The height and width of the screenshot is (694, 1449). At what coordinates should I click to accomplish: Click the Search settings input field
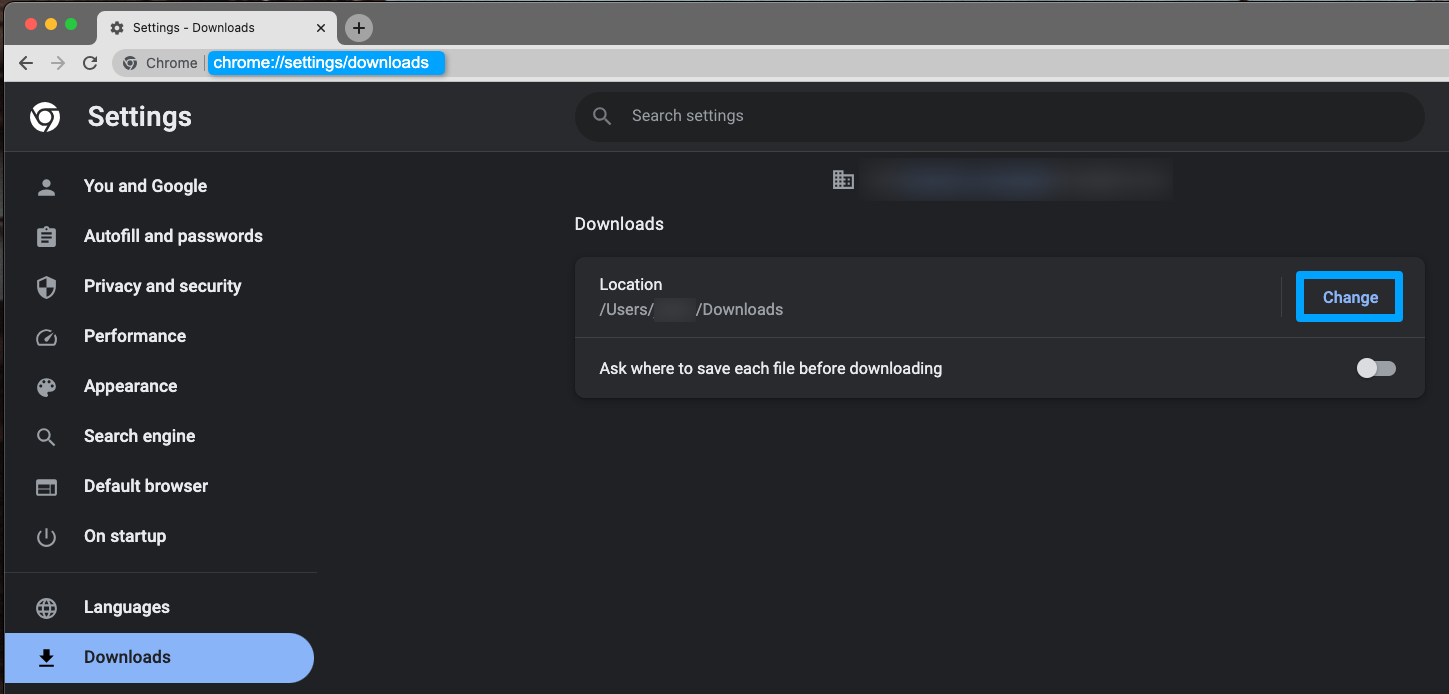(1000, 116)
